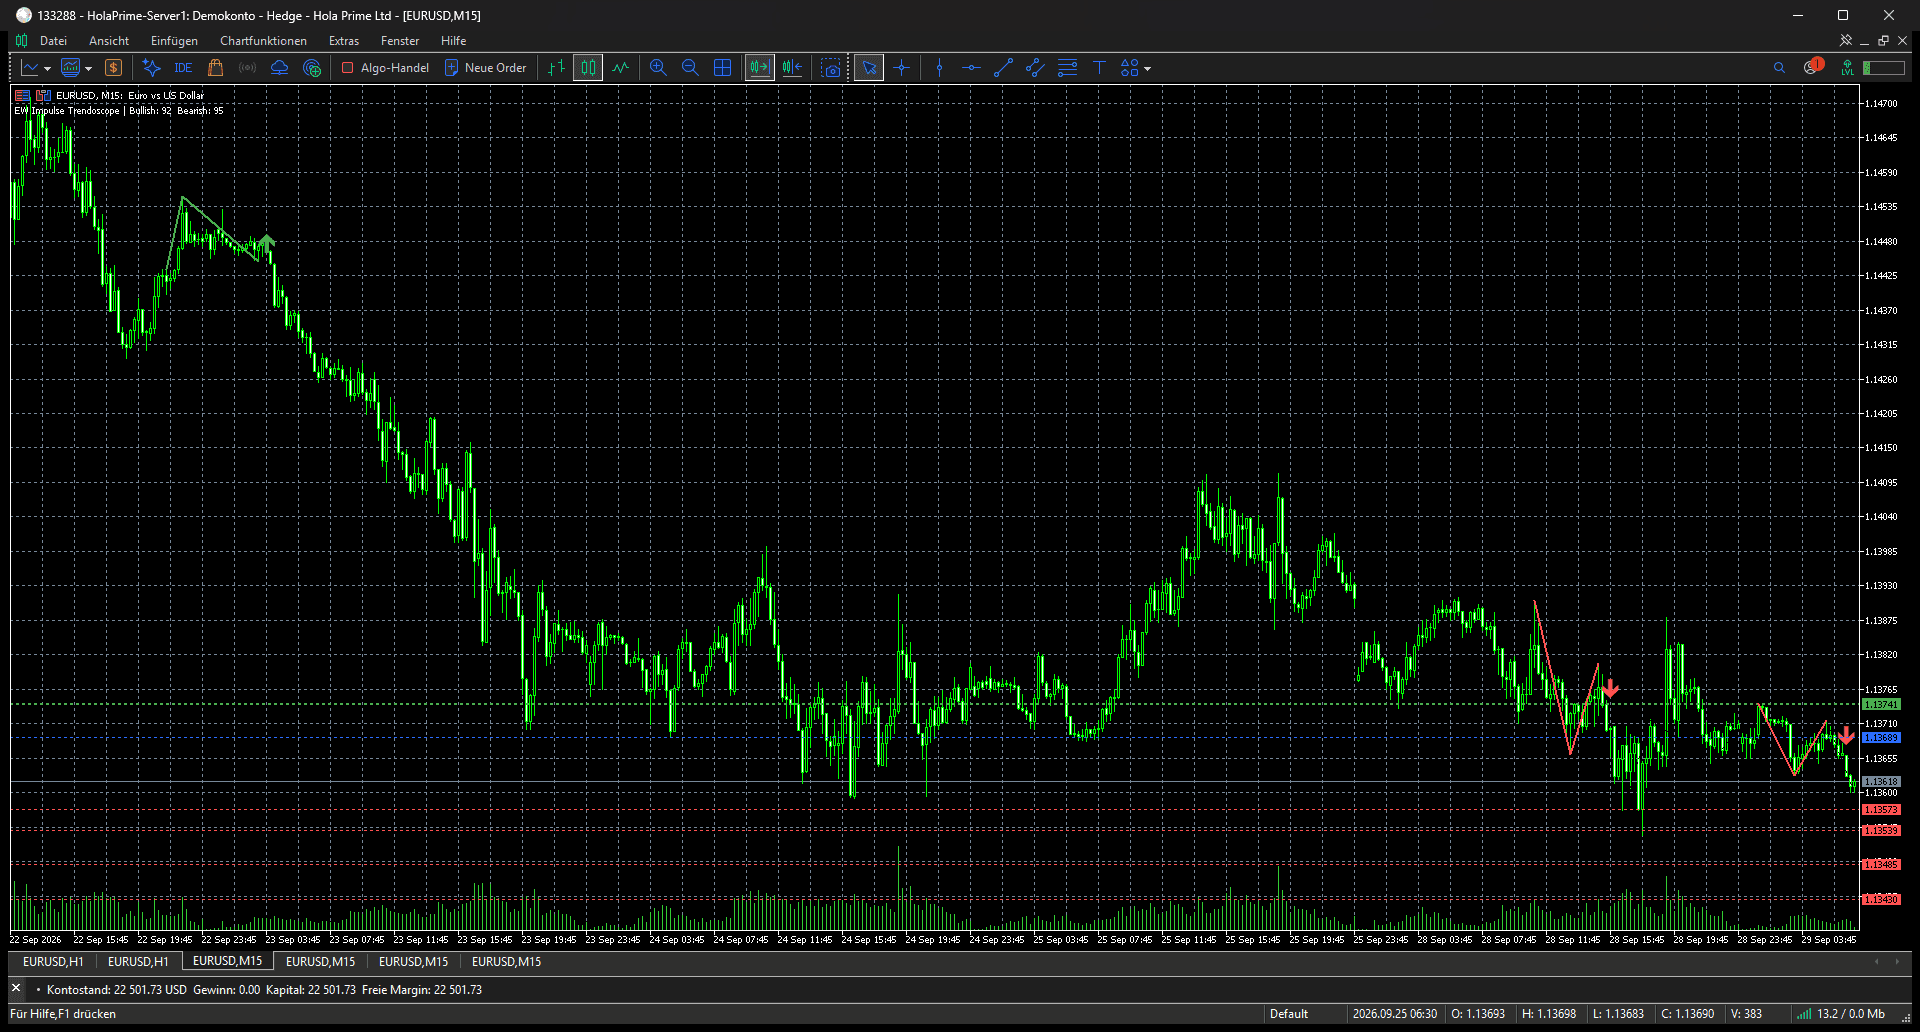
Task: Tile chart windows with the grid icon
Action: [722, 68]
